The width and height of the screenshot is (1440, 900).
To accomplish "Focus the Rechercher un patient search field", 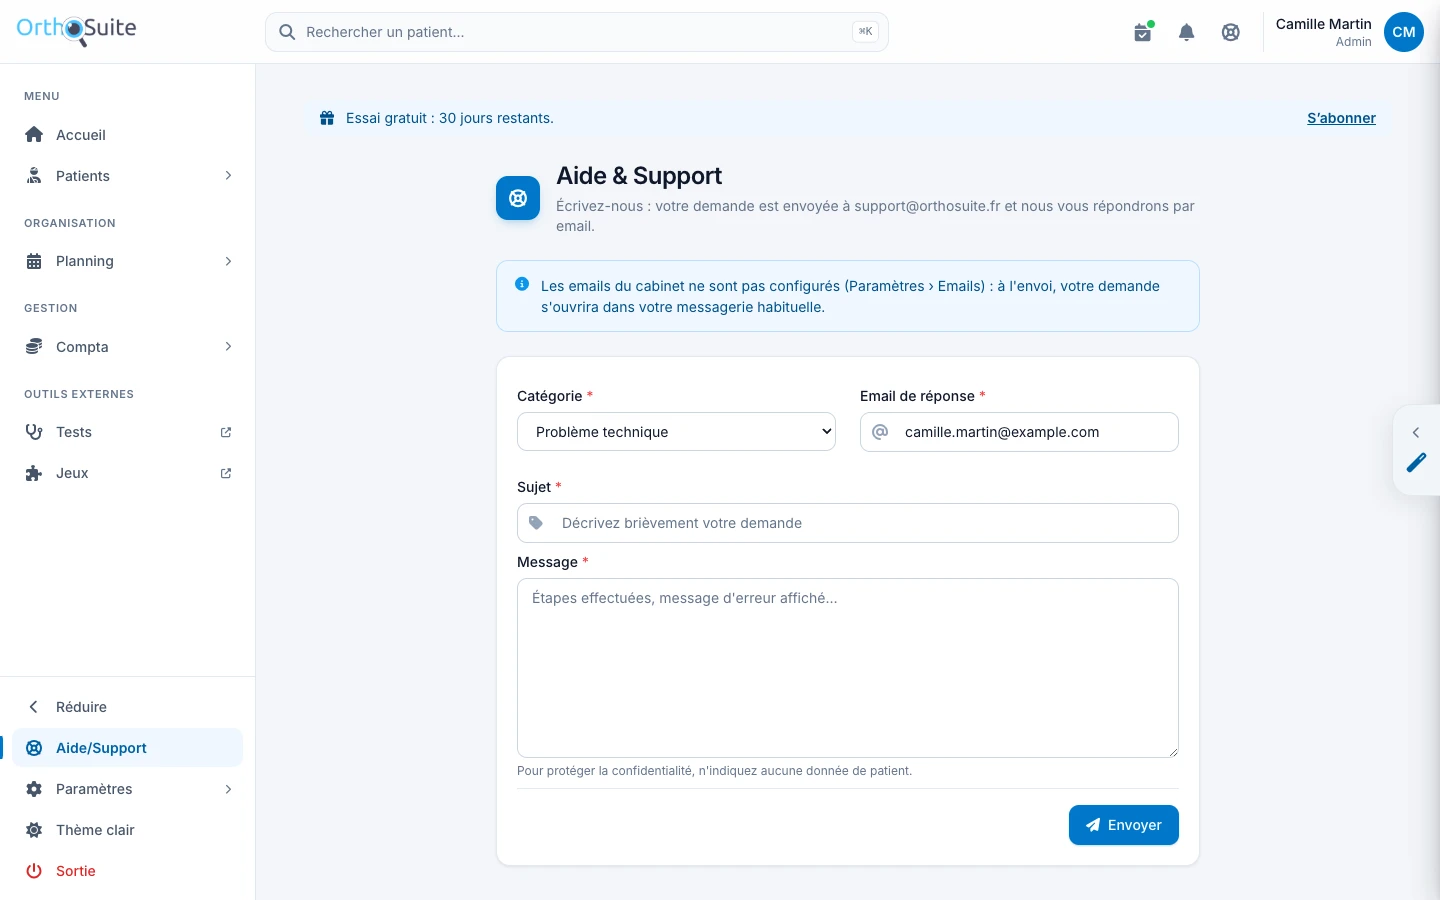I will pyautogui.click(x=577, y=32).
